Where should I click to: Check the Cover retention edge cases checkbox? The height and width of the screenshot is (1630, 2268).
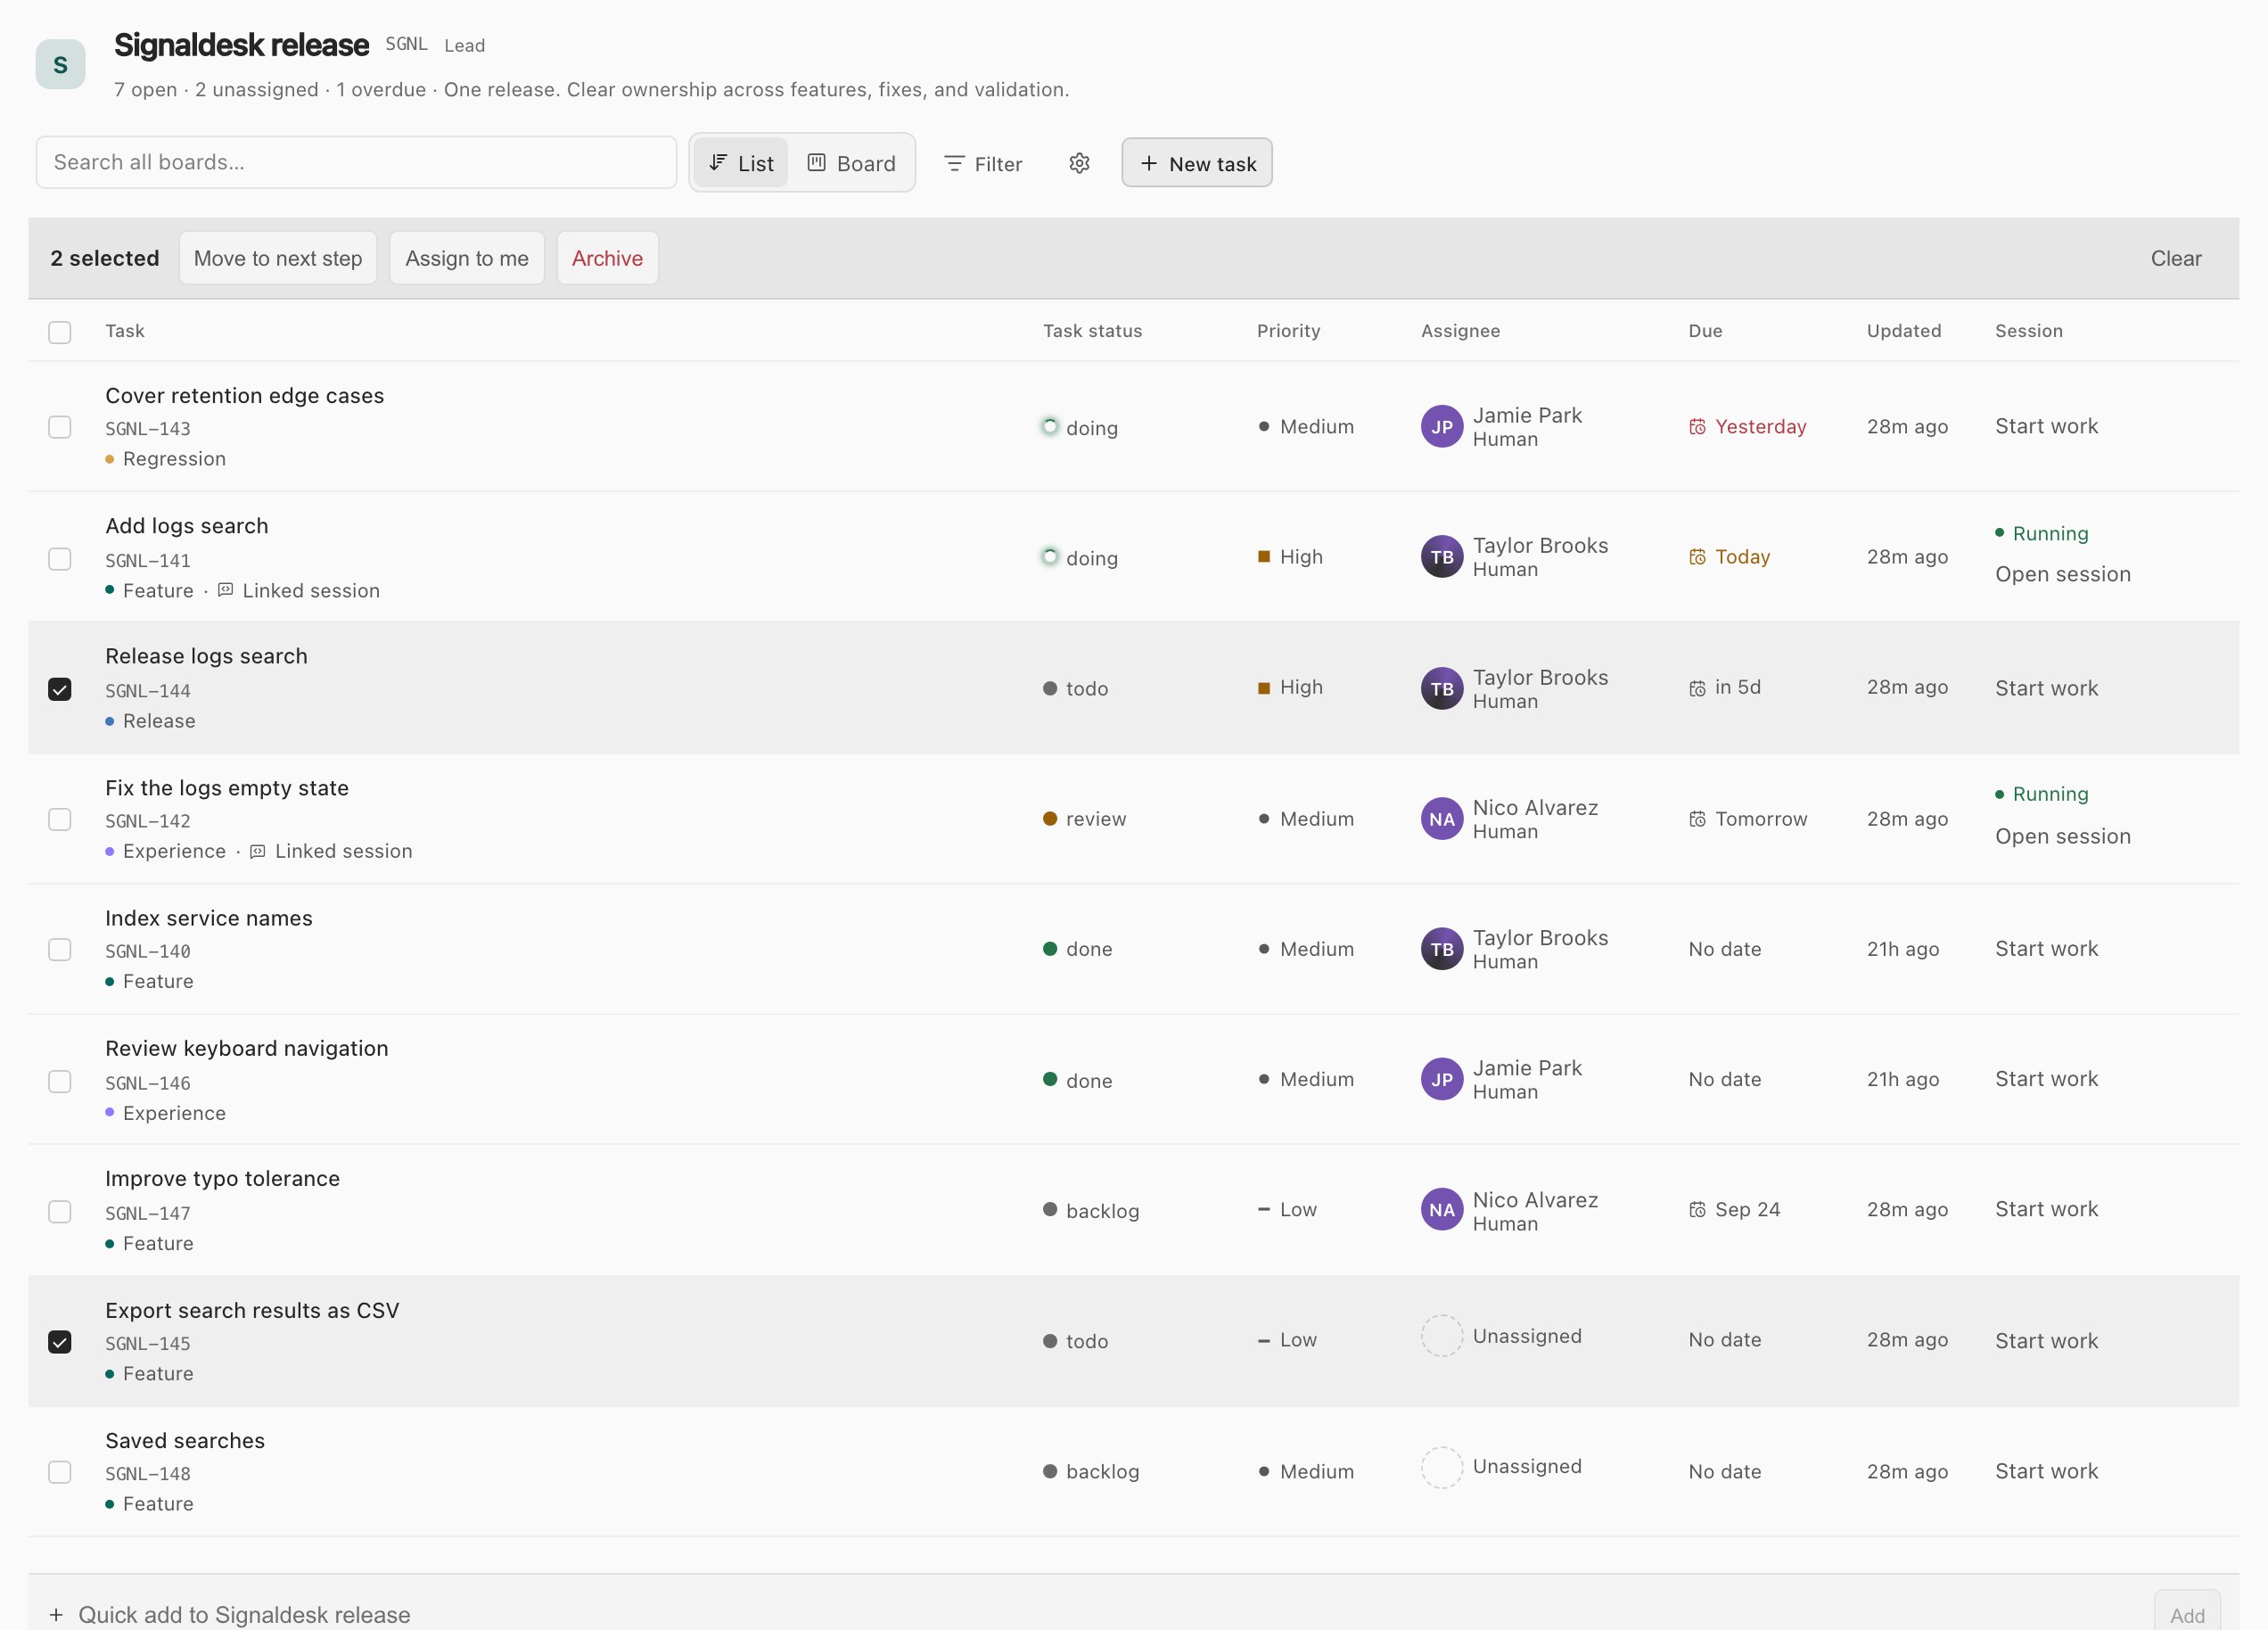60,427
